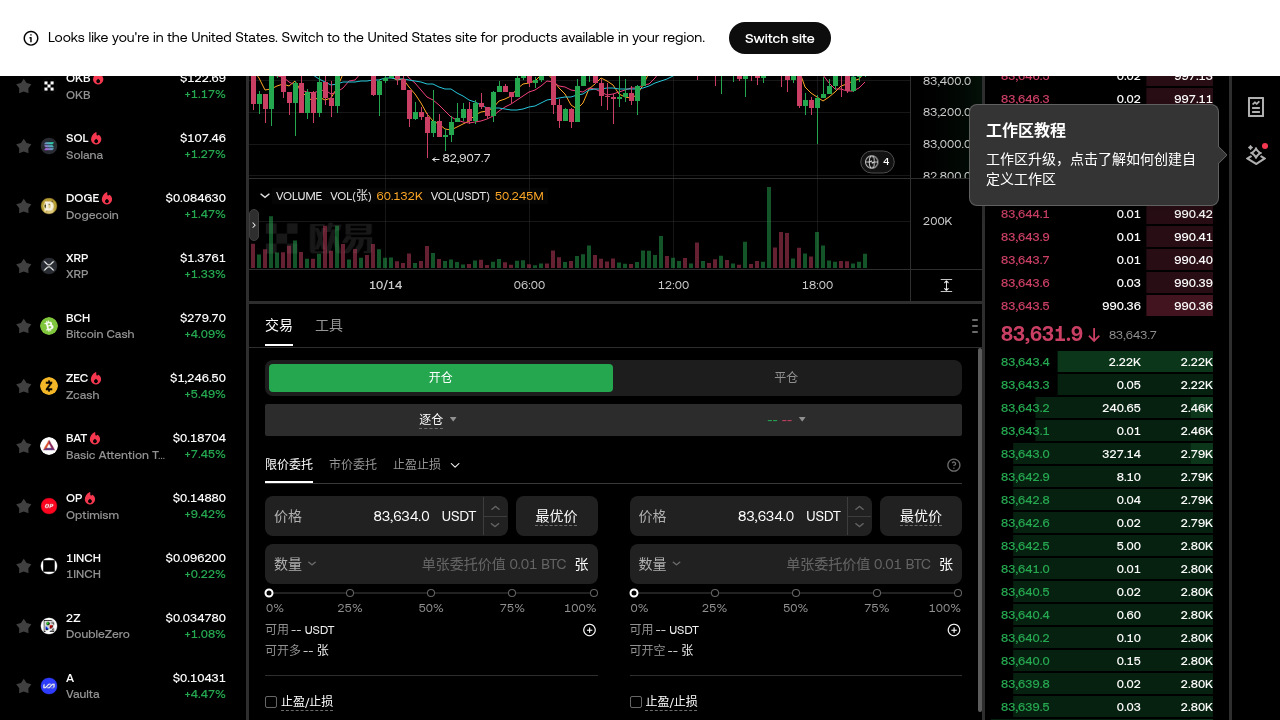Viewport: 1280px width, 720px height.
Task: Decrease long price with down stepper
Action: click(x=495, y=525)
